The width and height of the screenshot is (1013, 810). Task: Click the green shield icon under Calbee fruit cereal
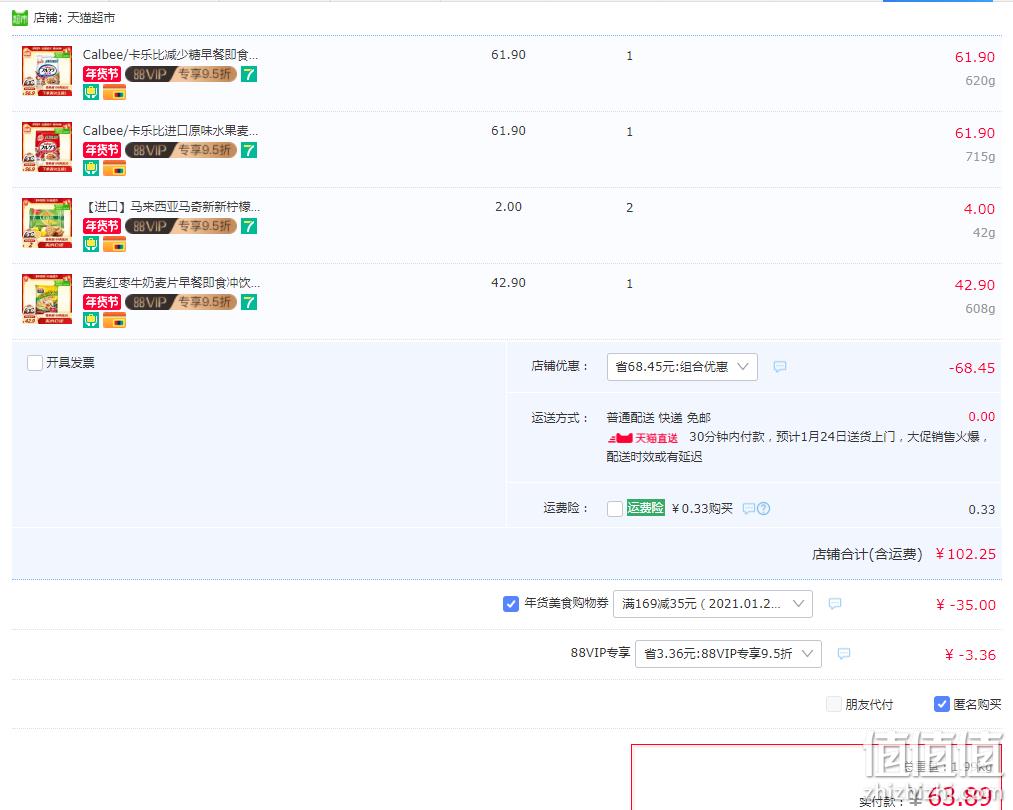click(91, 168)
